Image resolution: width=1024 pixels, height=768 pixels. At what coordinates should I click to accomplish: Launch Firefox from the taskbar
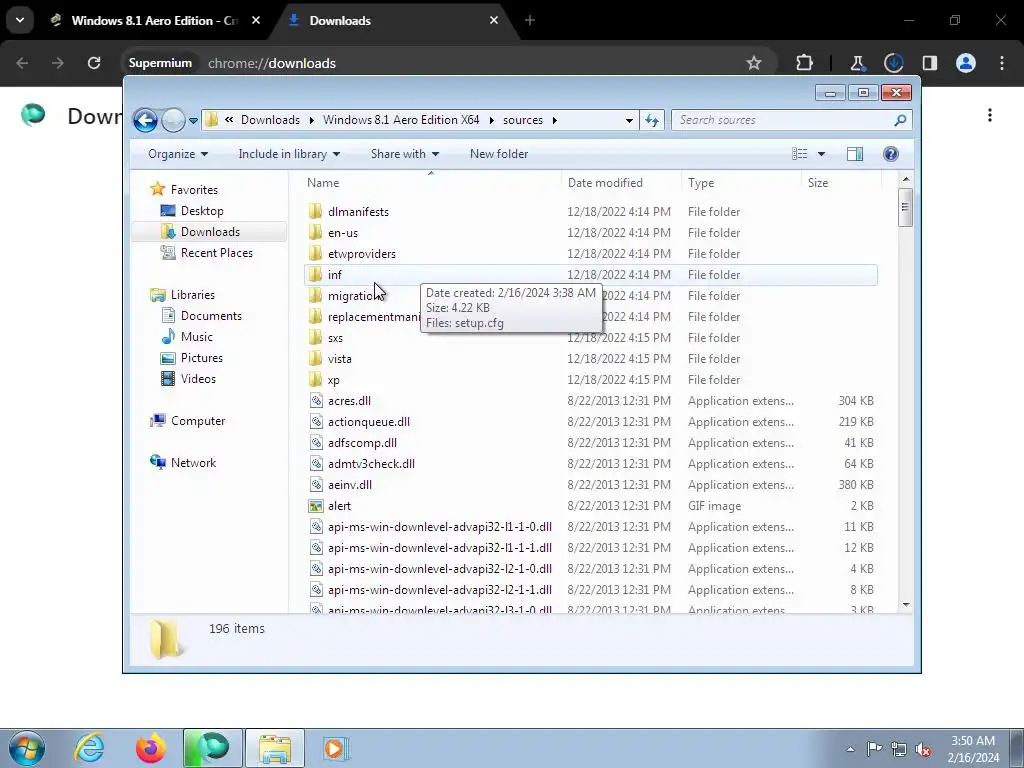tap(150, 748)
